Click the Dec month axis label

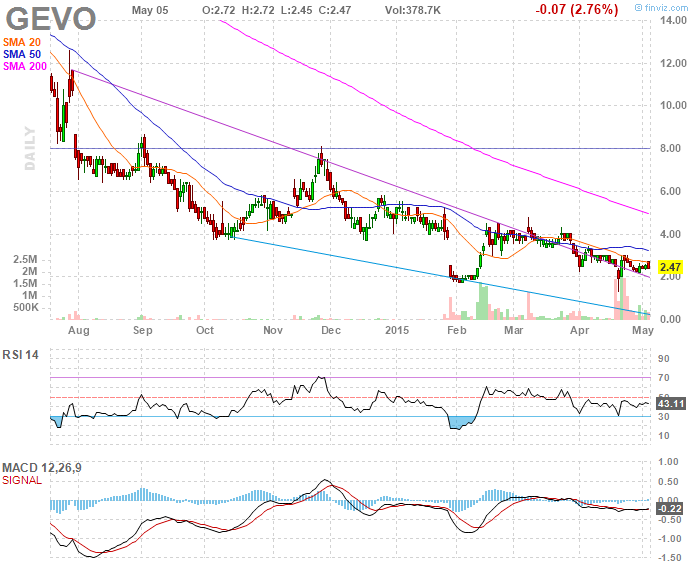[x=331, y=330]
